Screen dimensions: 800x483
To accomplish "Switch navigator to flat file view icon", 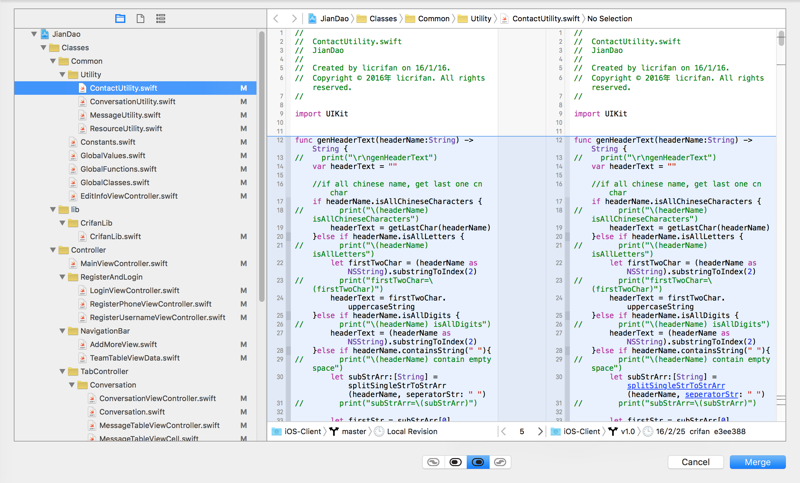I will click(x=140, y=18).
